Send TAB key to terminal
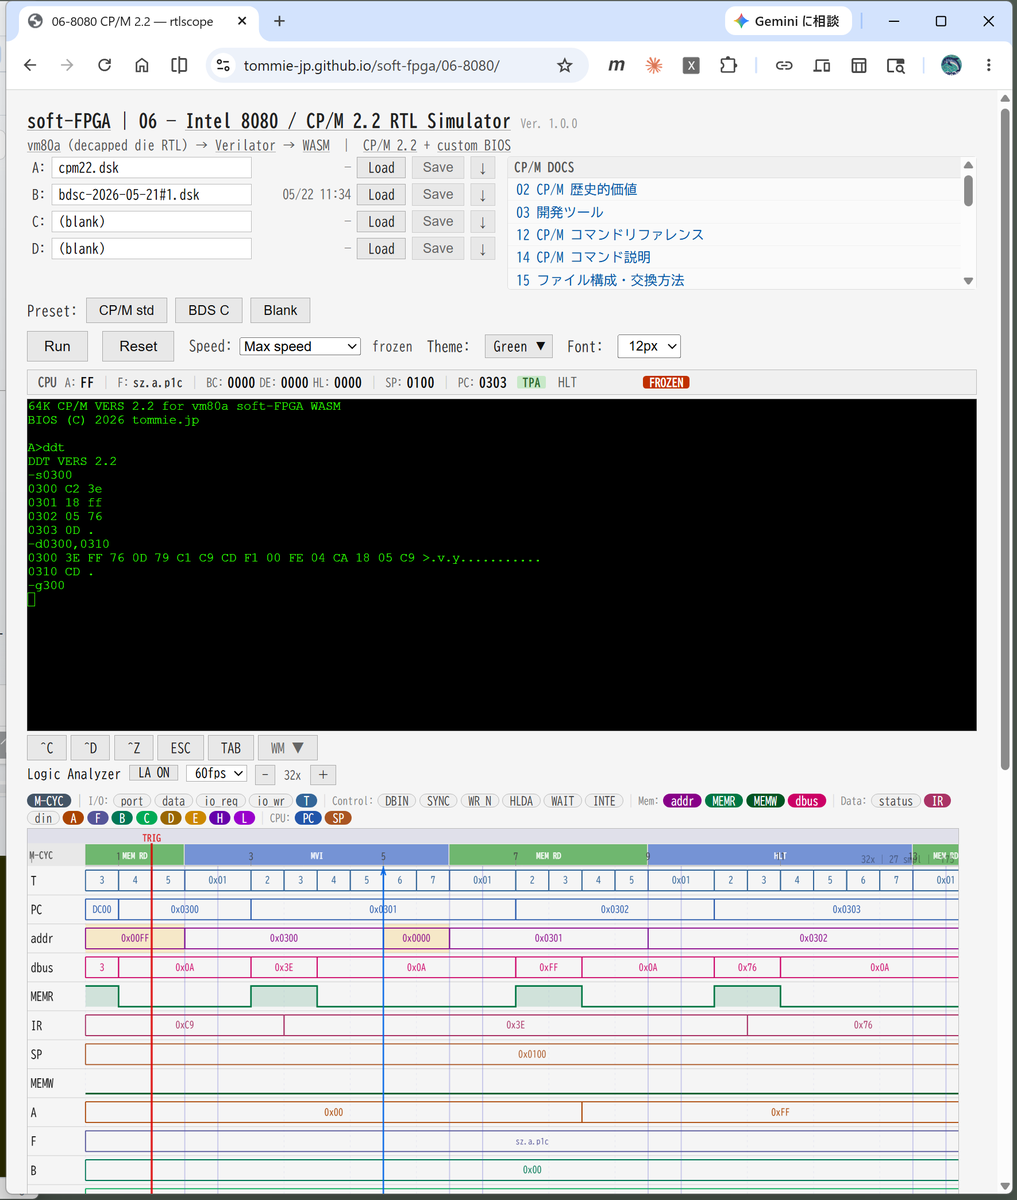The height and width of the screenshot is (1200, 1017). coord(231,748)
